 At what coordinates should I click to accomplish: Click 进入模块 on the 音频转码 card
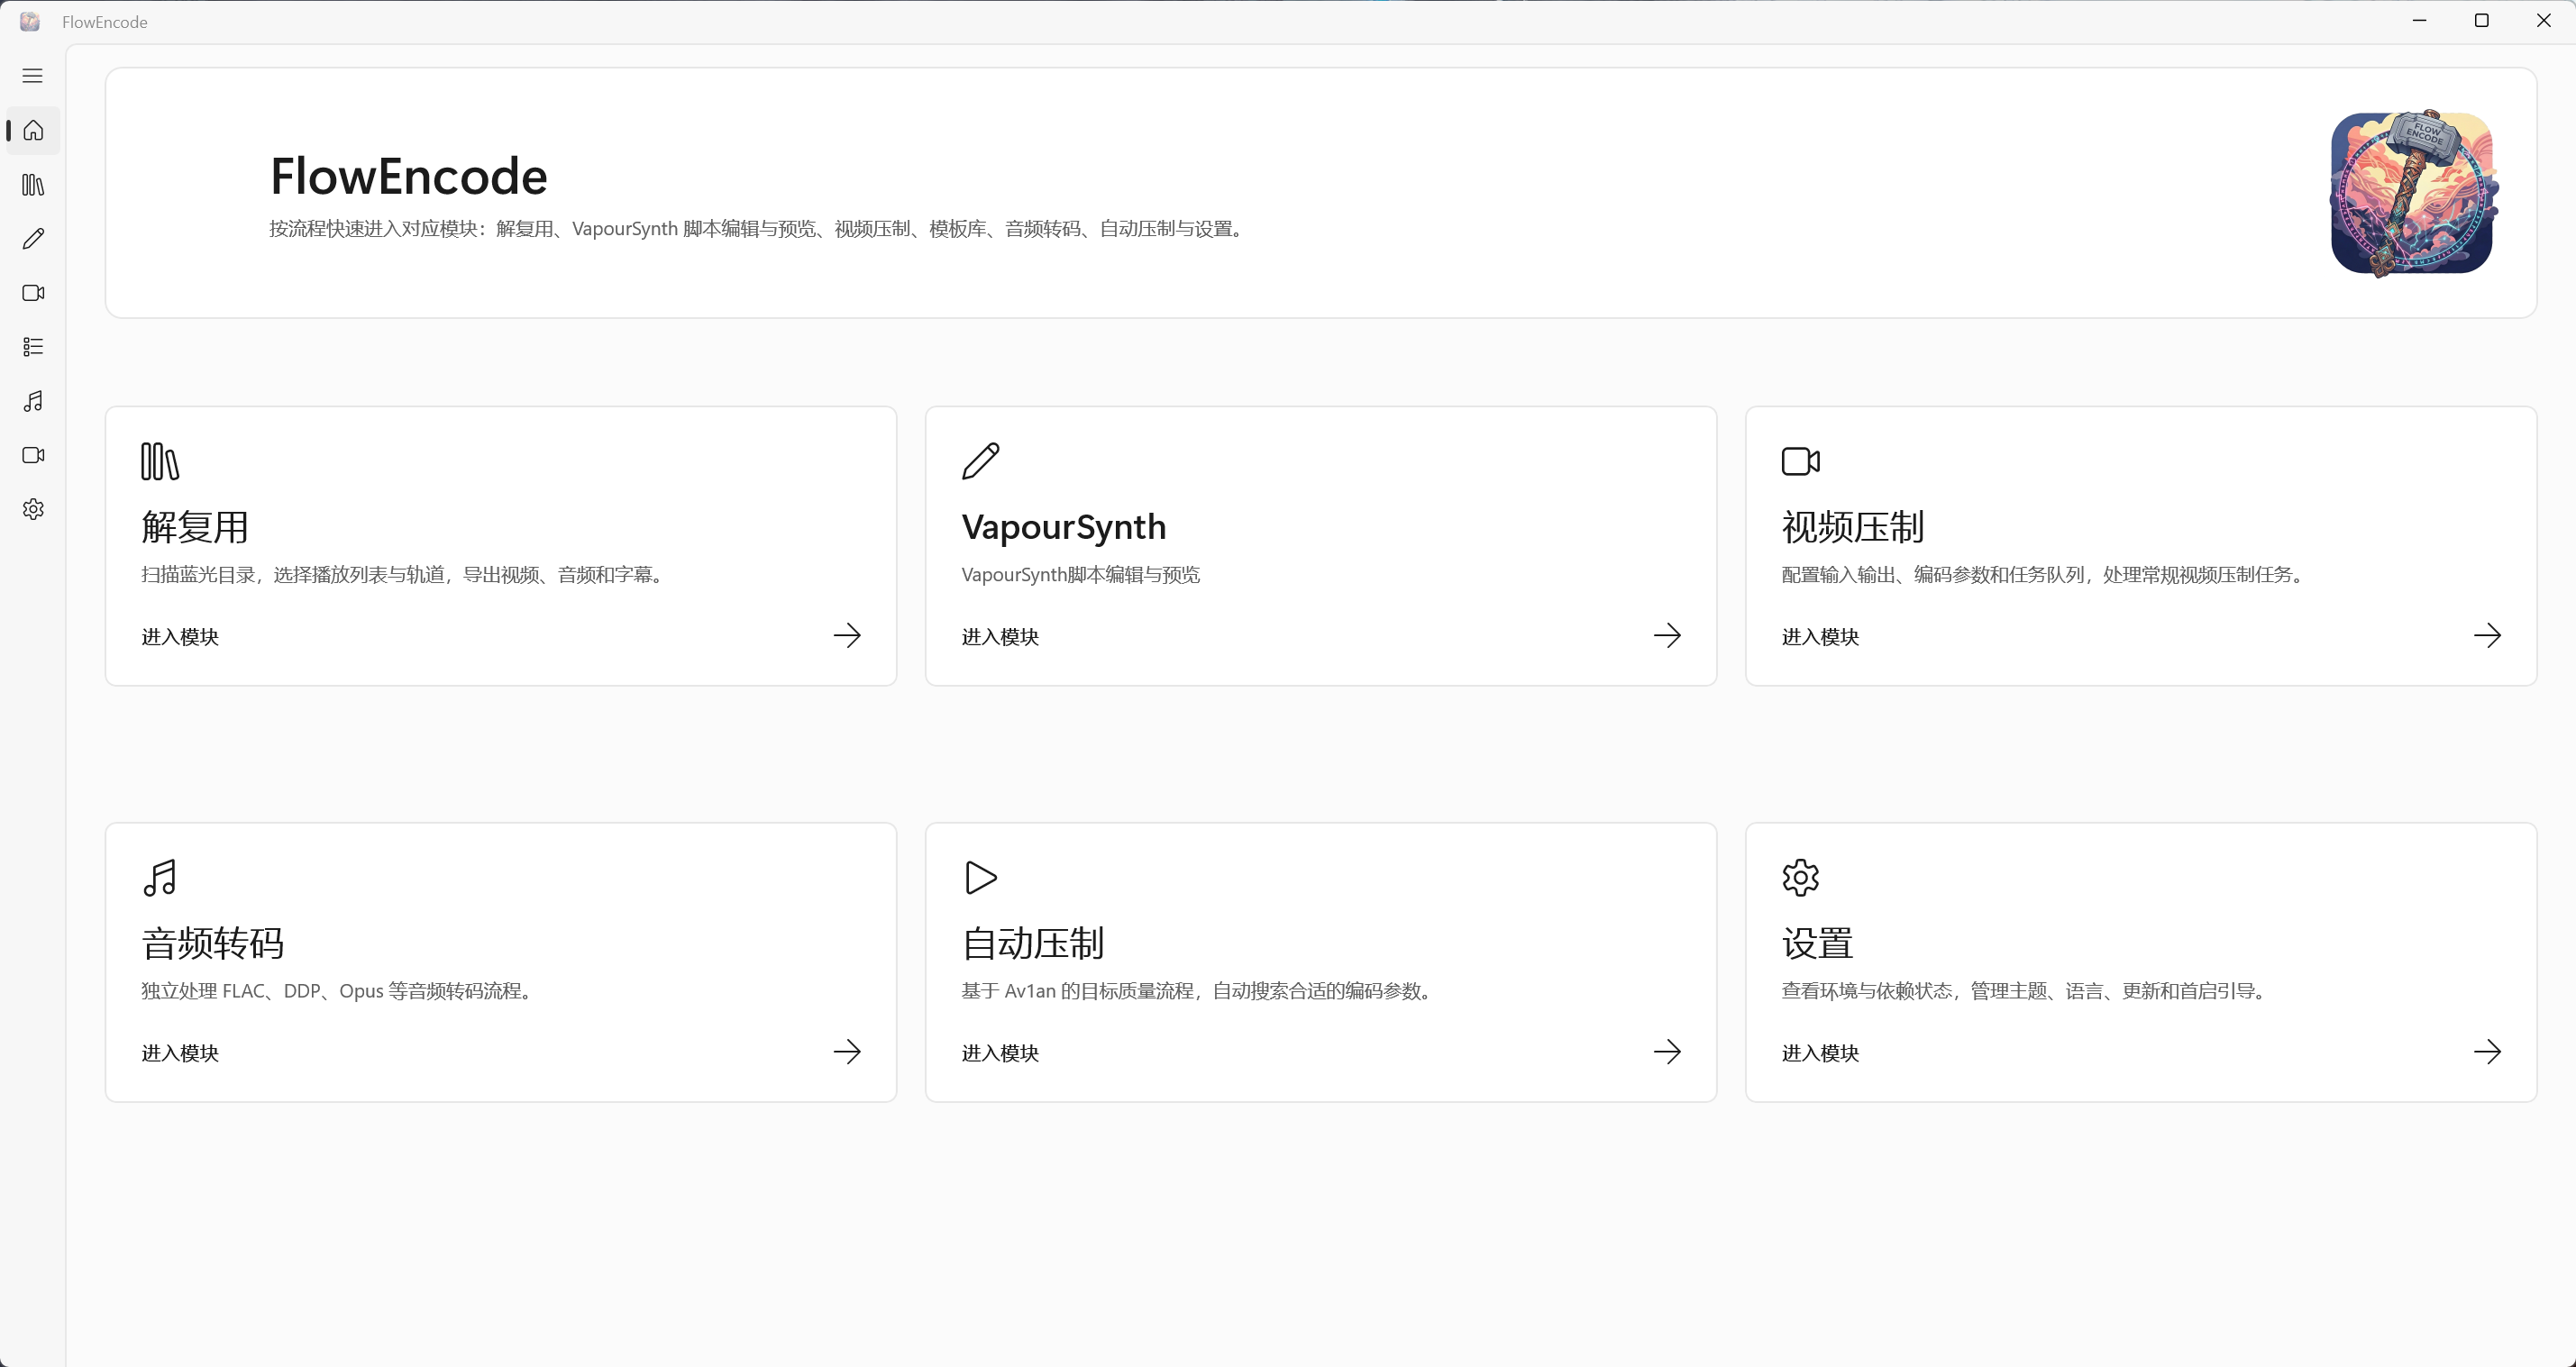(180, 1053)
